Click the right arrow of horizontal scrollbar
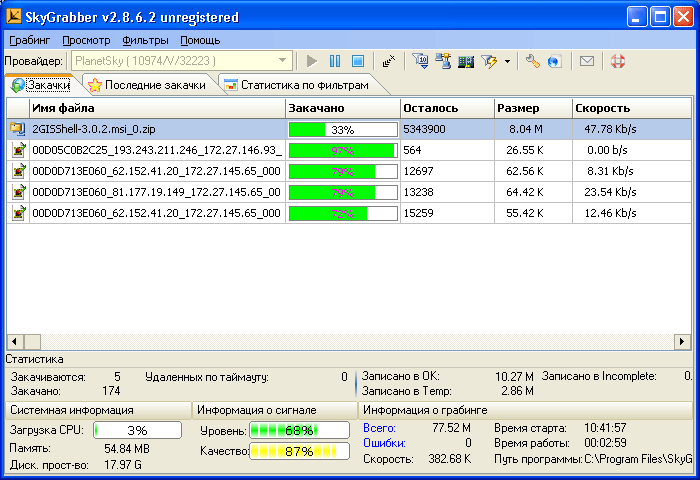 pos(682,342)
